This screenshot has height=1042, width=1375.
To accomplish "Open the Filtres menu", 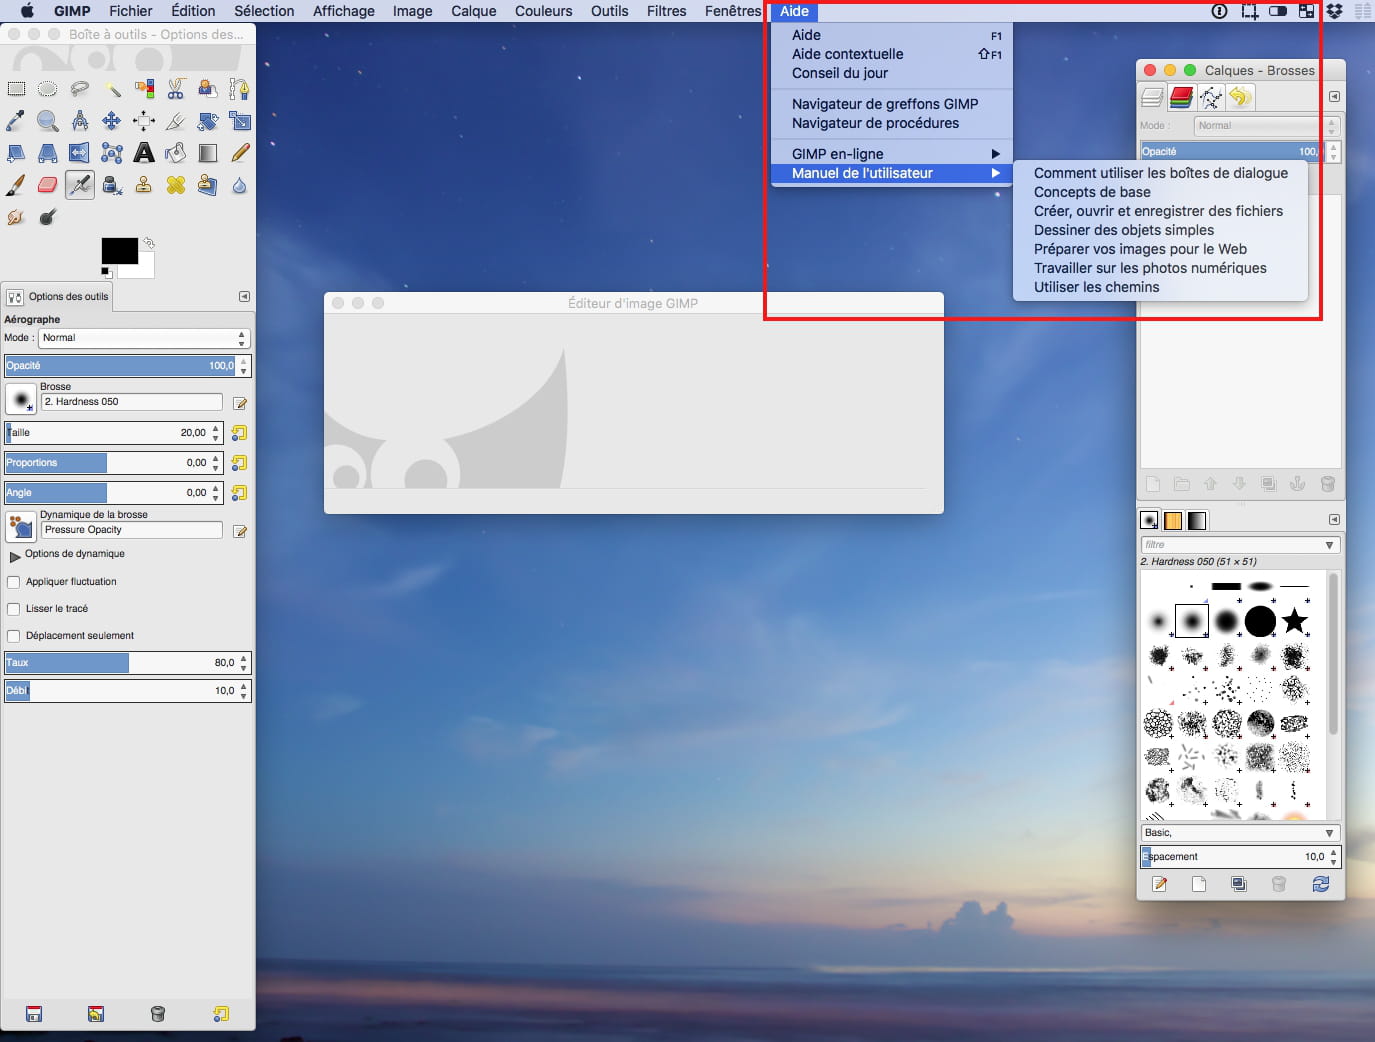I will 667,11.
